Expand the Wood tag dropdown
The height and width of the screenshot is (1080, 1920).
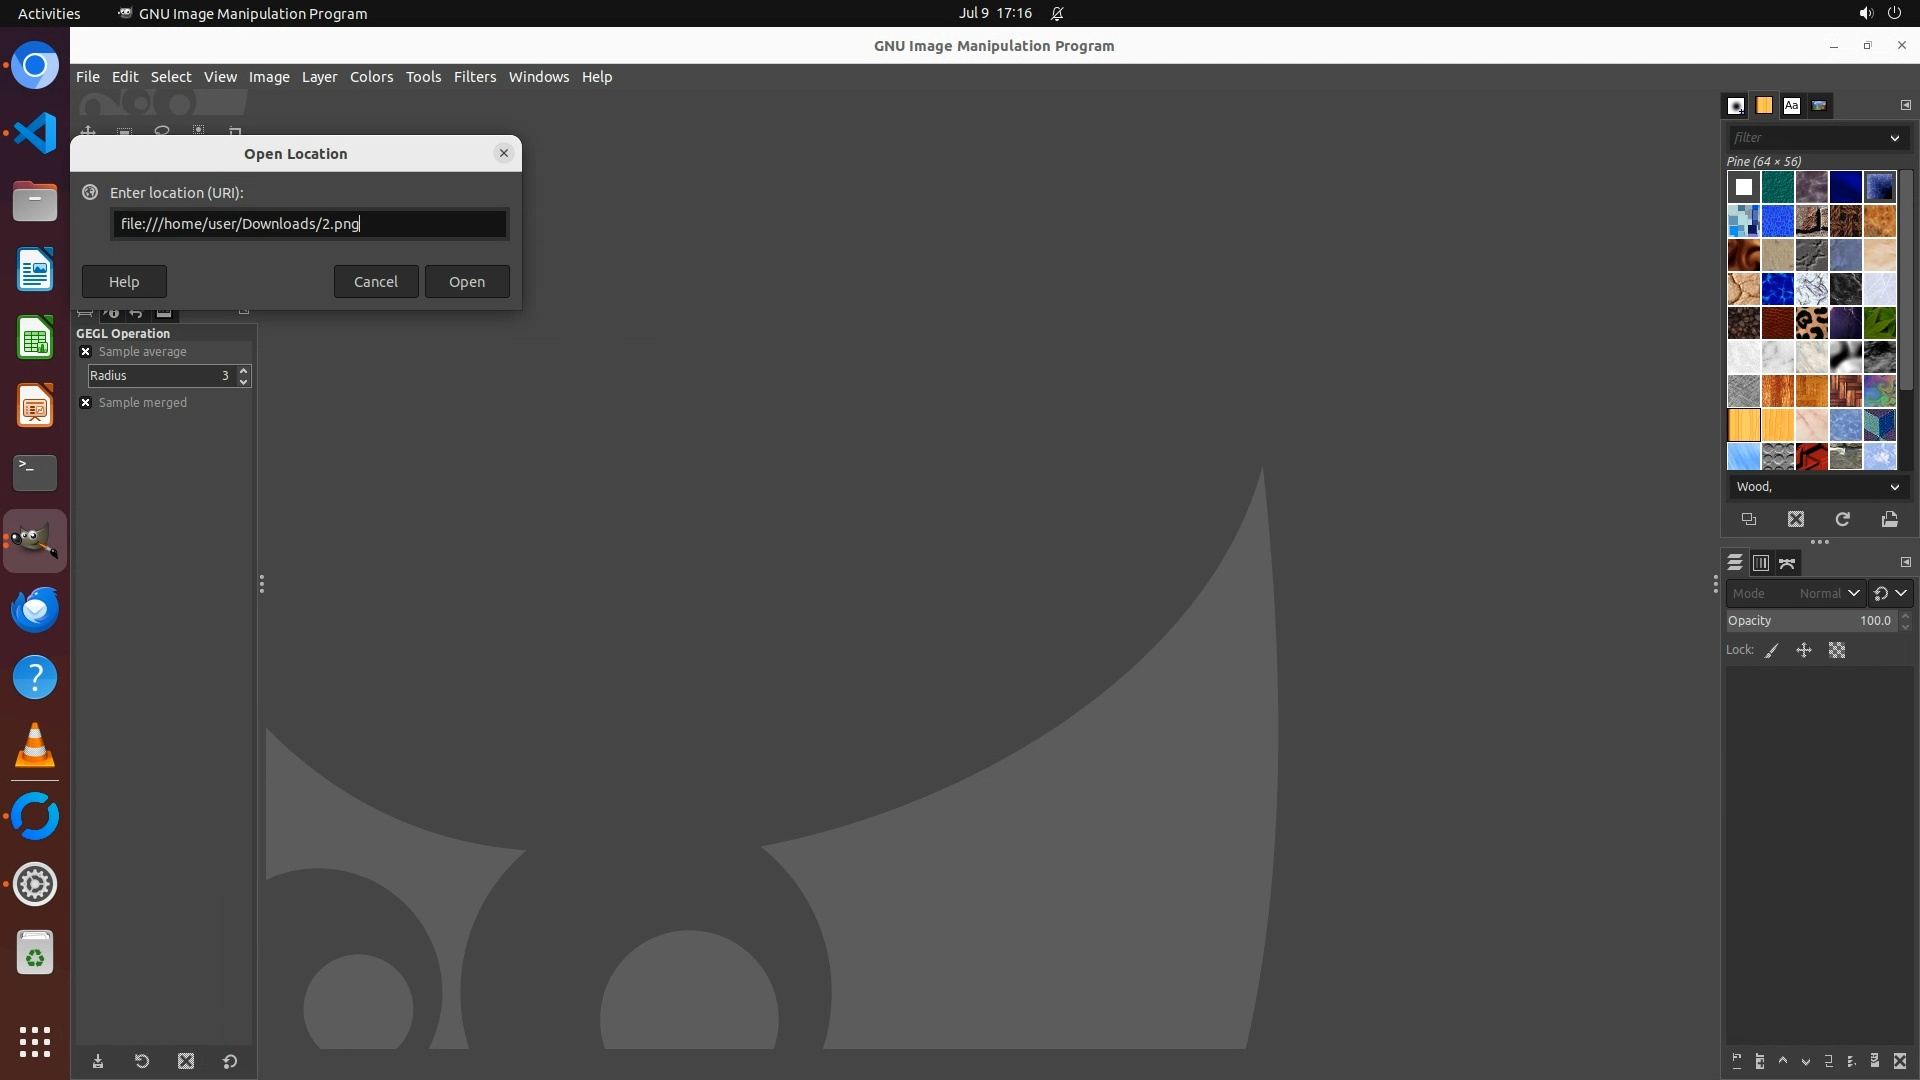[x=1894, y=487]
